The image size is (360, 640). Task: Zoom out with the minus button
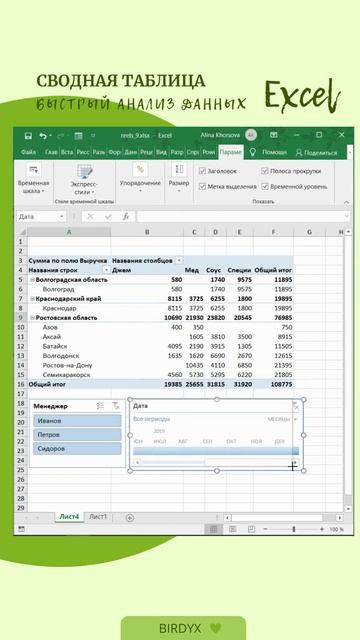(265, 529)
